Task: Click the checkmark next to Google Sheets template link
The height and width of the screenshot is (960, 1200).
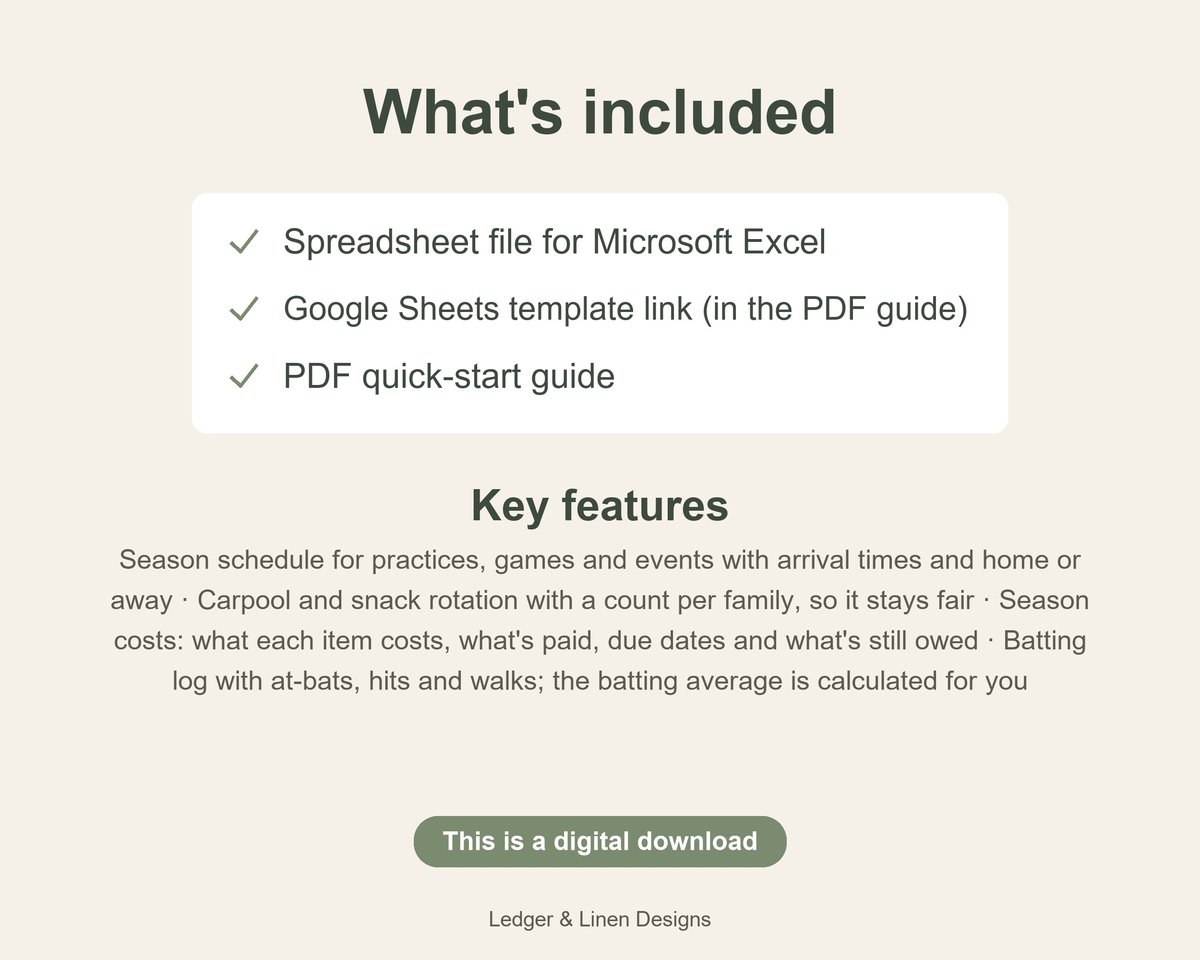Action: tap(244, 309)
